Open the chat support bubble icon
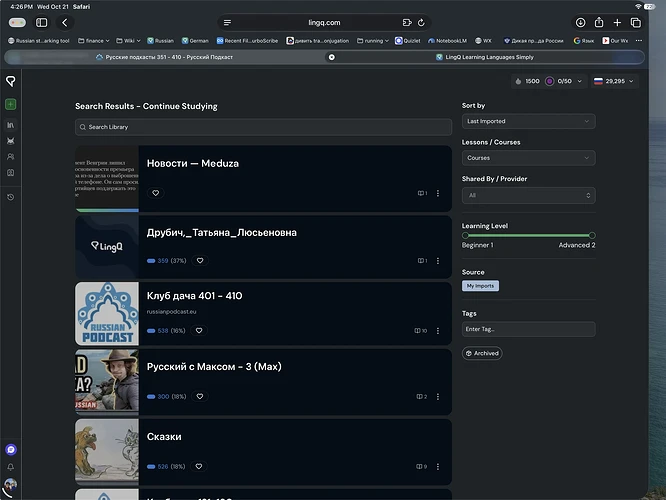666x500 pixels. tap(11, 449)
